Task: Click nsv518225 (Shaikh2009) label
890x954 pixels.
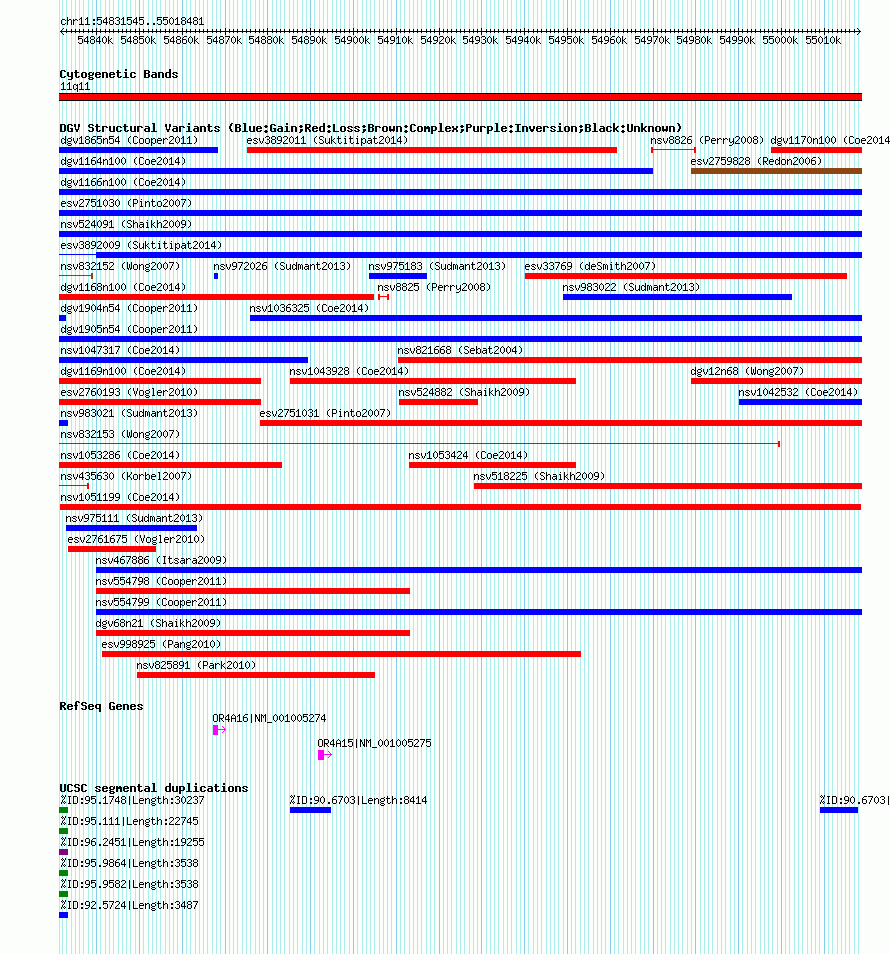Action: tap(539, 476)
